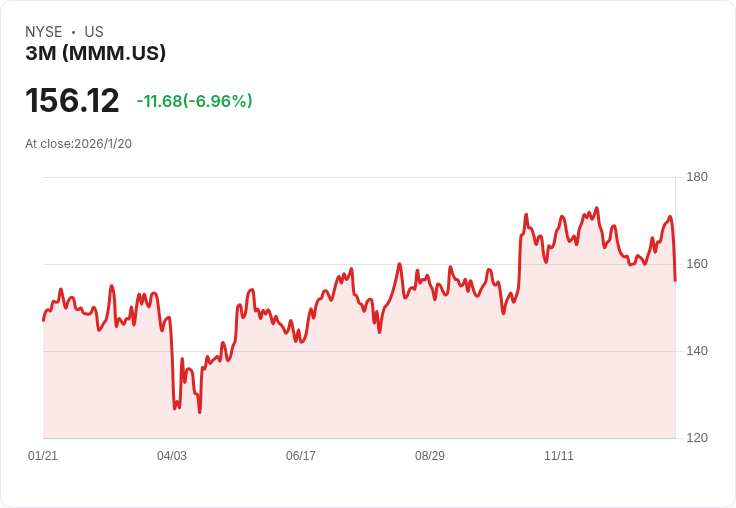Click the chart line's lowest point near 04/03
Image resolution: width=736 pixels, height=508 pixels.
(x=200, y=411)
